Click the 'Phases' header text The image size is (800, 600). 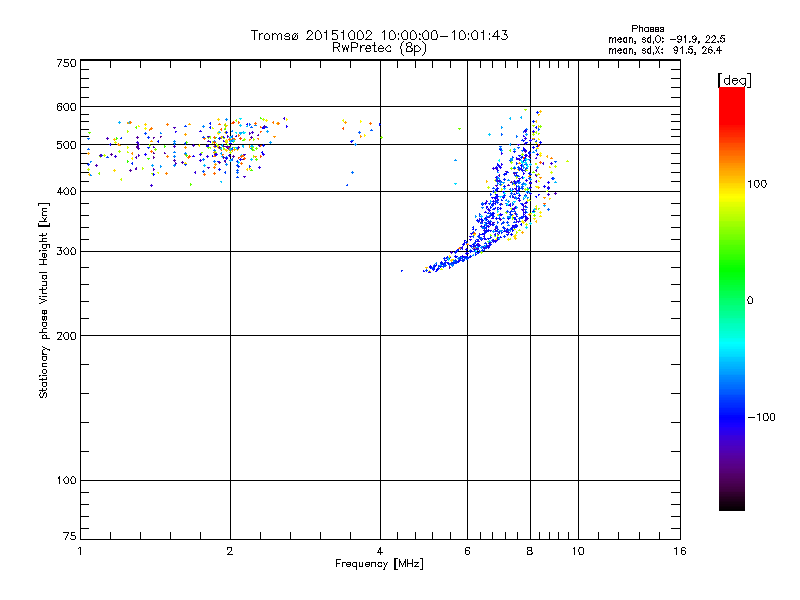coord(647,29)
